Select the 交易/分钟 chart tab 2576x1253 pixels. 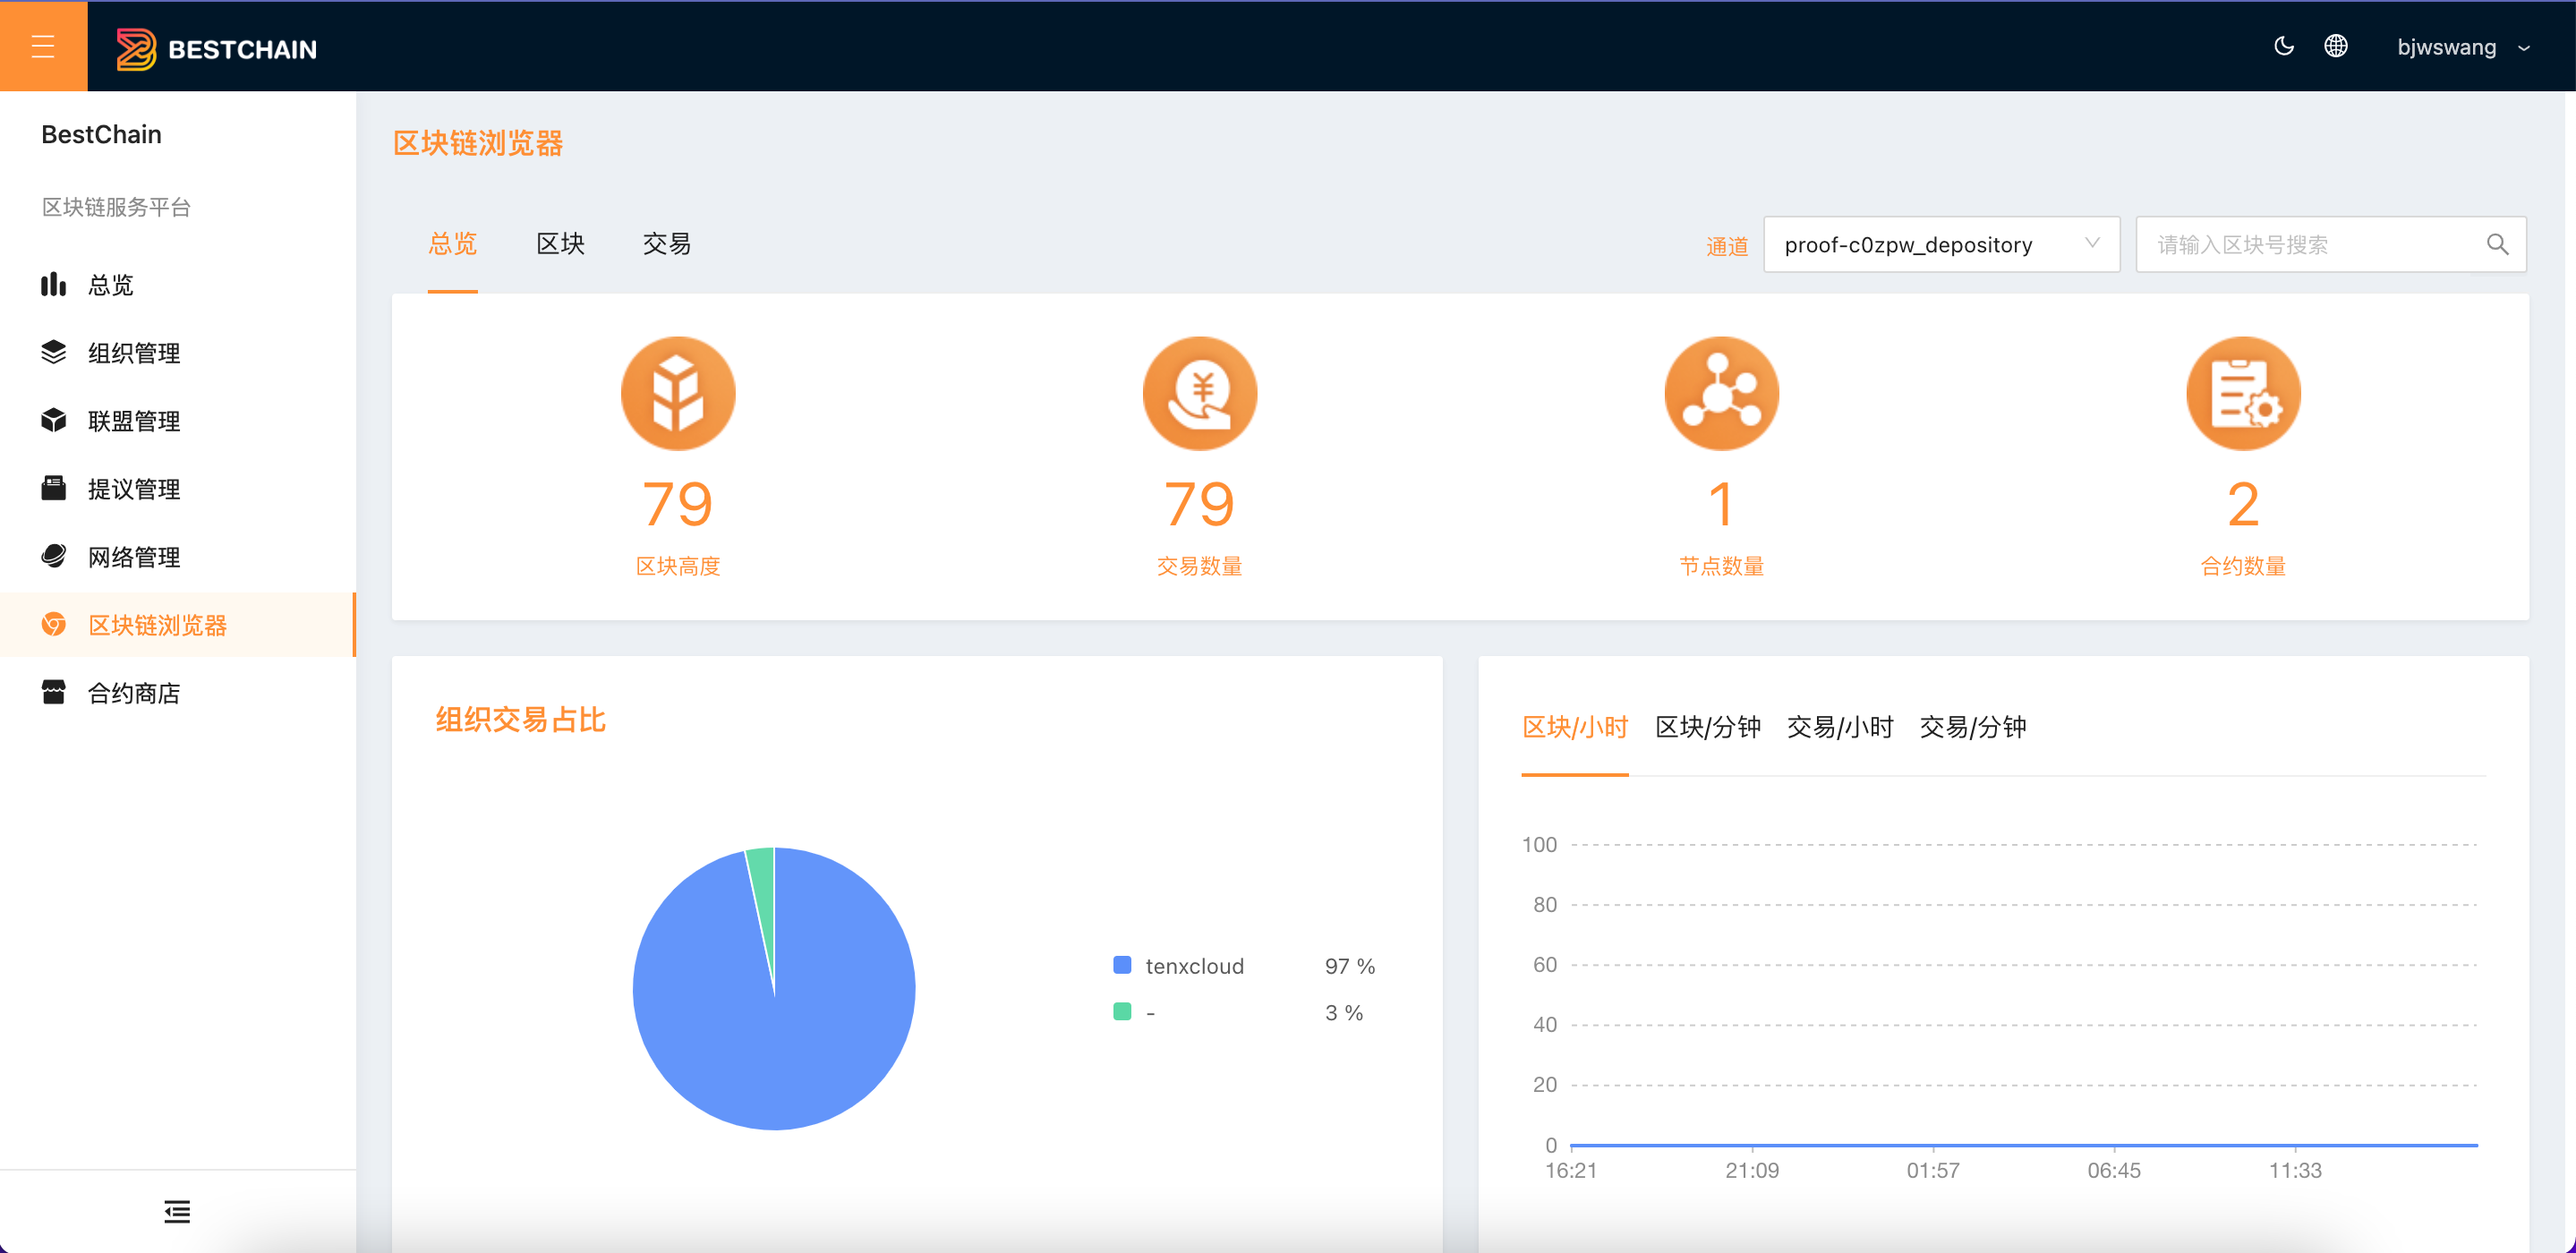[x=1973, y=727]
